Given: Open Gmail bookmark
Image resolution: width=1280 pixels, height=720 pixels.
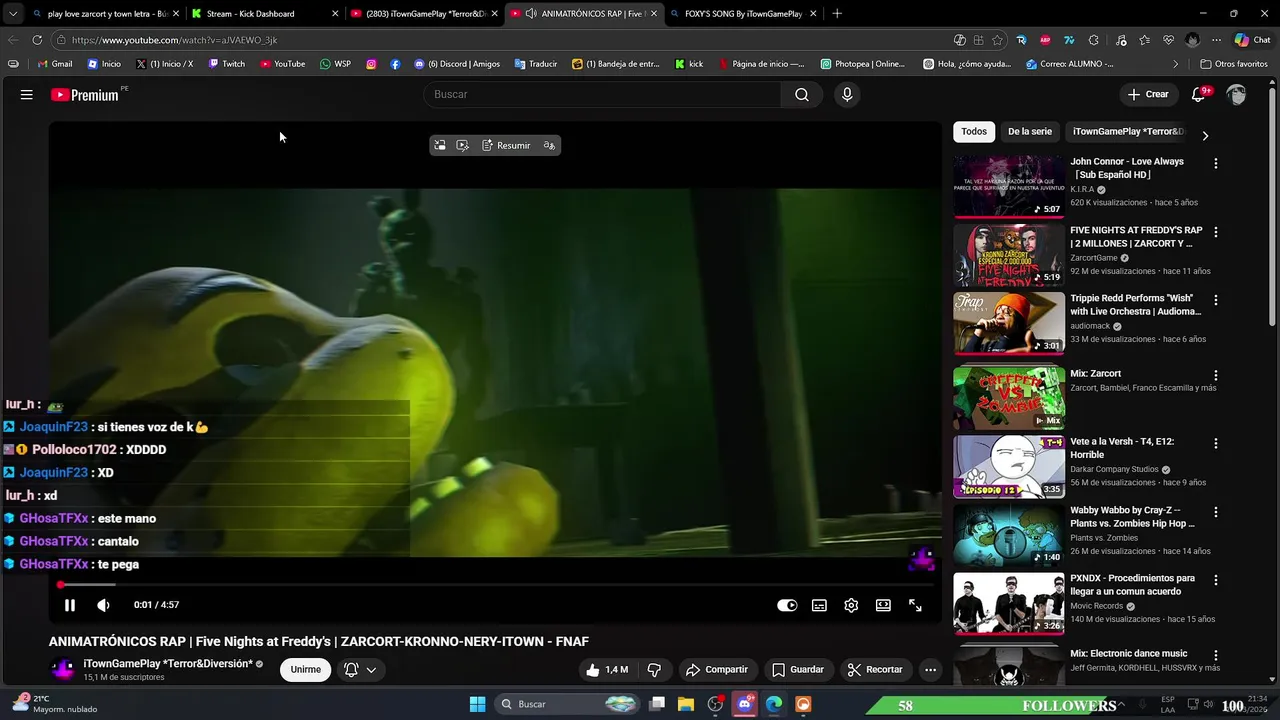Looking at the screenshot, I should (55, 64).
